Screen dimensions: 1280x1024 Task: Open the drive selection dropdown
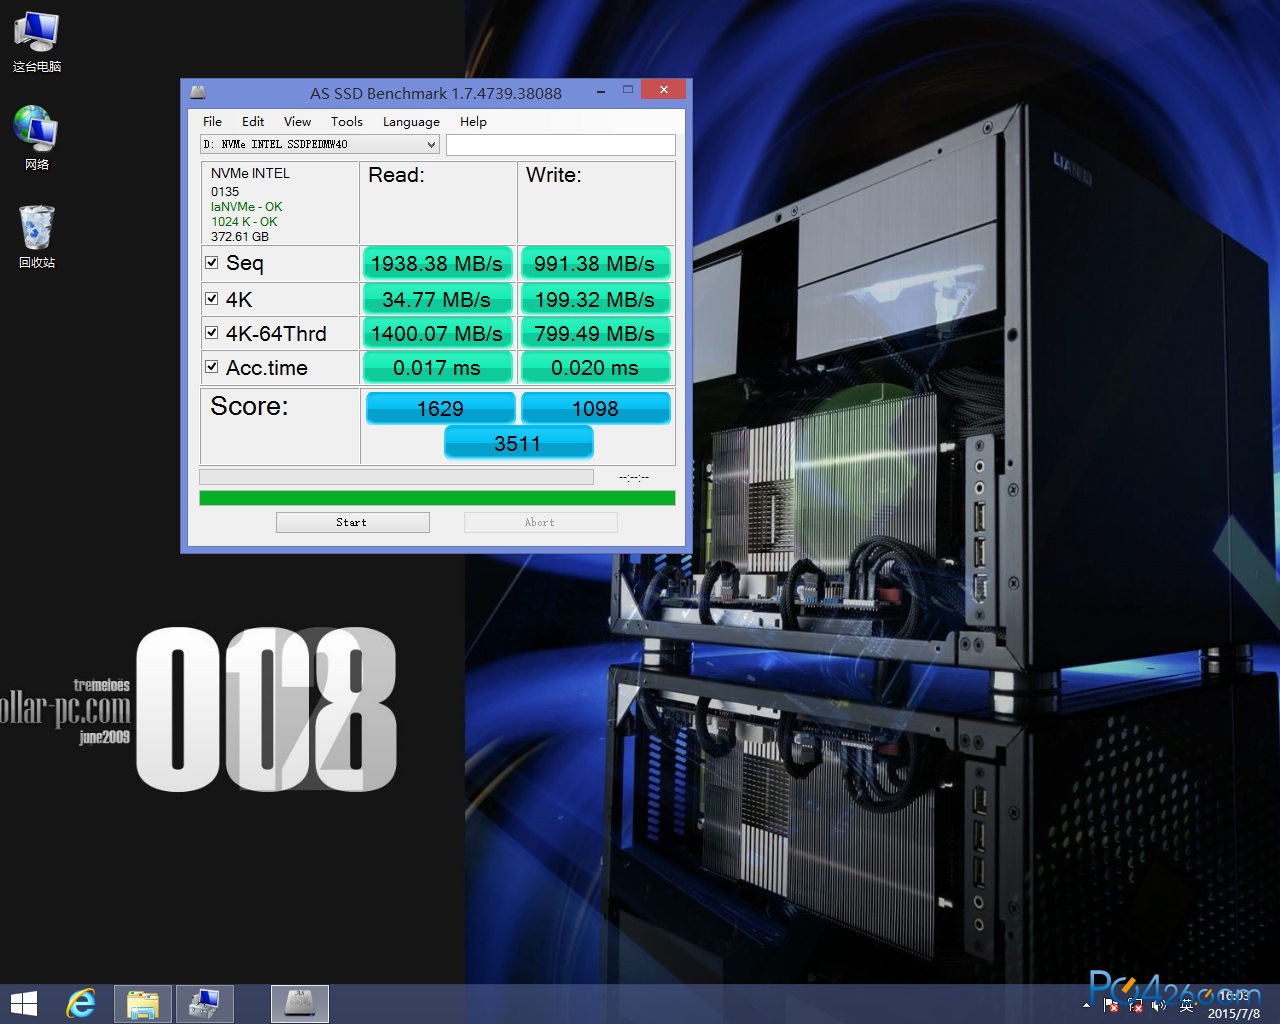click(x=320, y=145)
